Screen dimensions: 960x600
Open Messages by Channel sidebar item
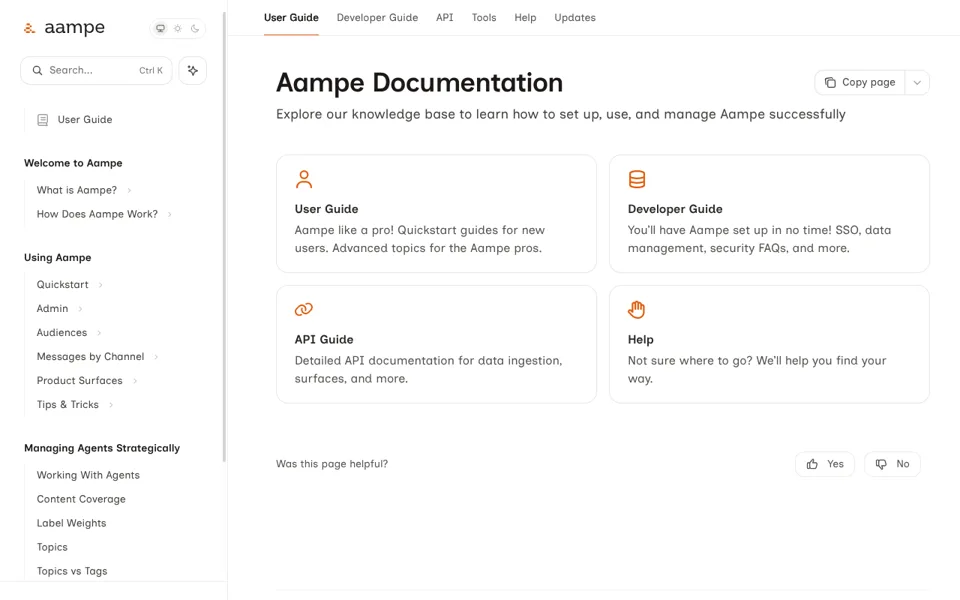point(91,356)
